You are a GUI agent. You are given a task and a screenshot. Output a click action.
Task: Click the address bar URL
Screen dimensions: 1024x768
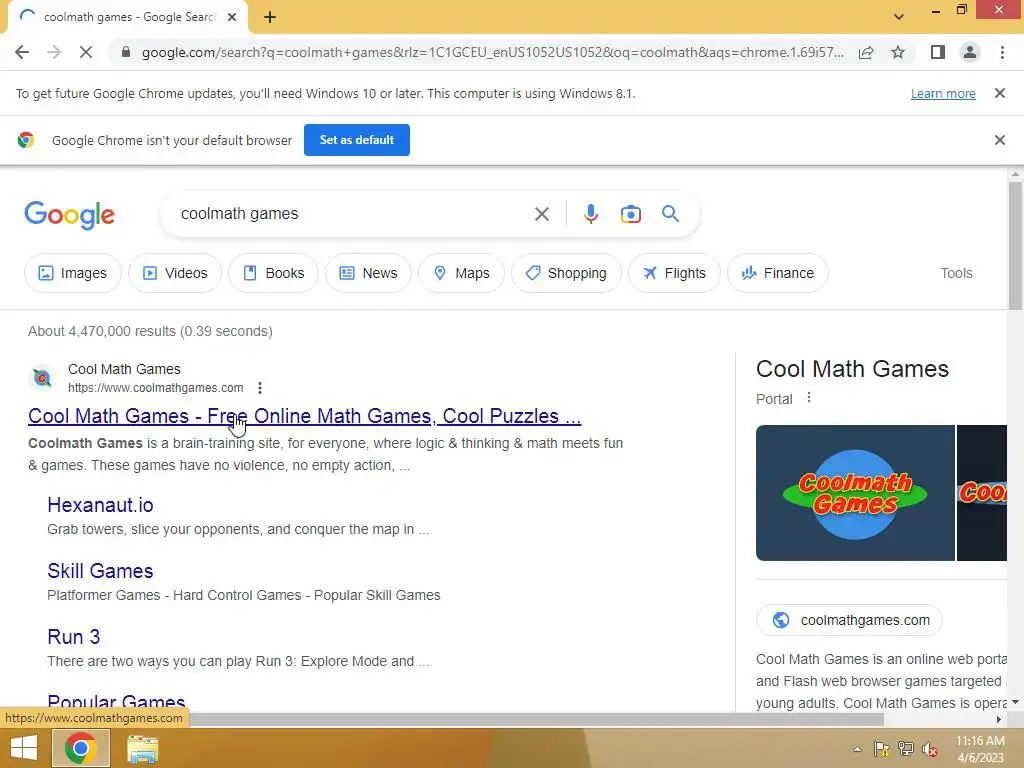[x=492, y=52]
